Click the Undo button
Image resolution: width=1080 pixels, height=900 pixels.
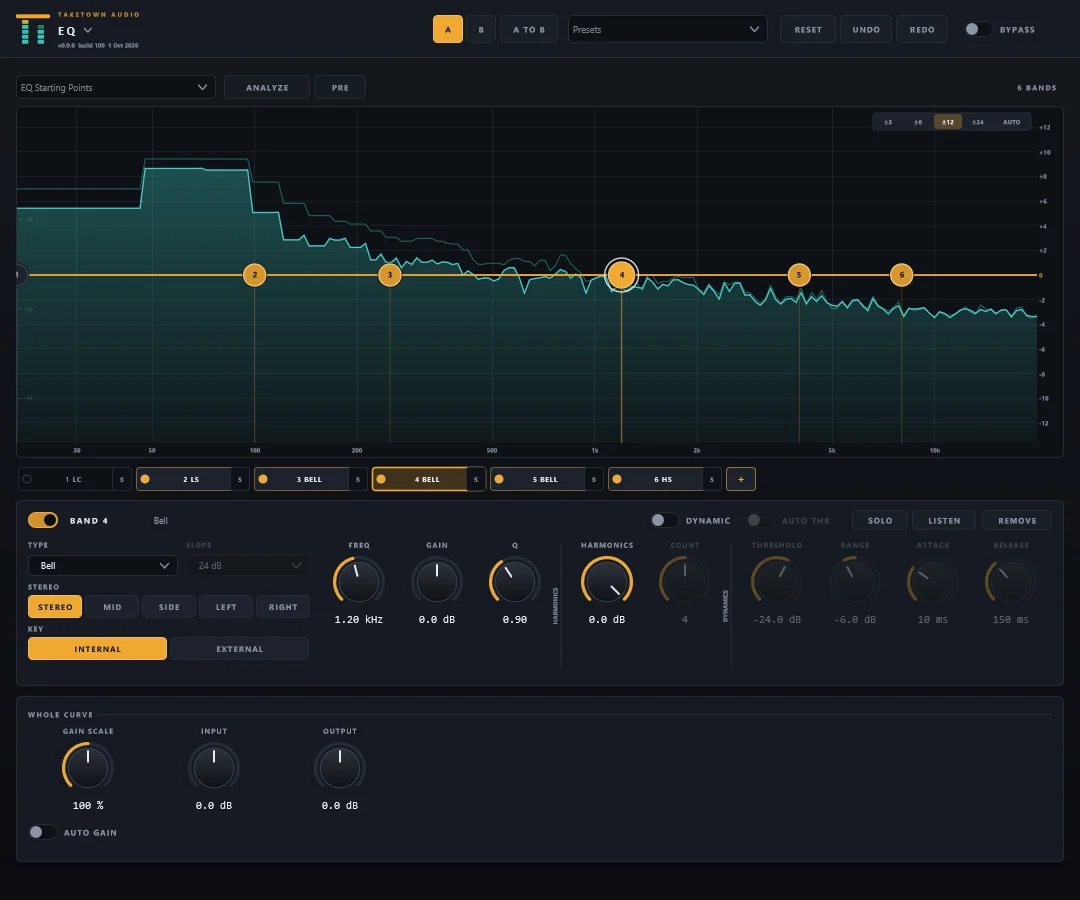[866, 30]
